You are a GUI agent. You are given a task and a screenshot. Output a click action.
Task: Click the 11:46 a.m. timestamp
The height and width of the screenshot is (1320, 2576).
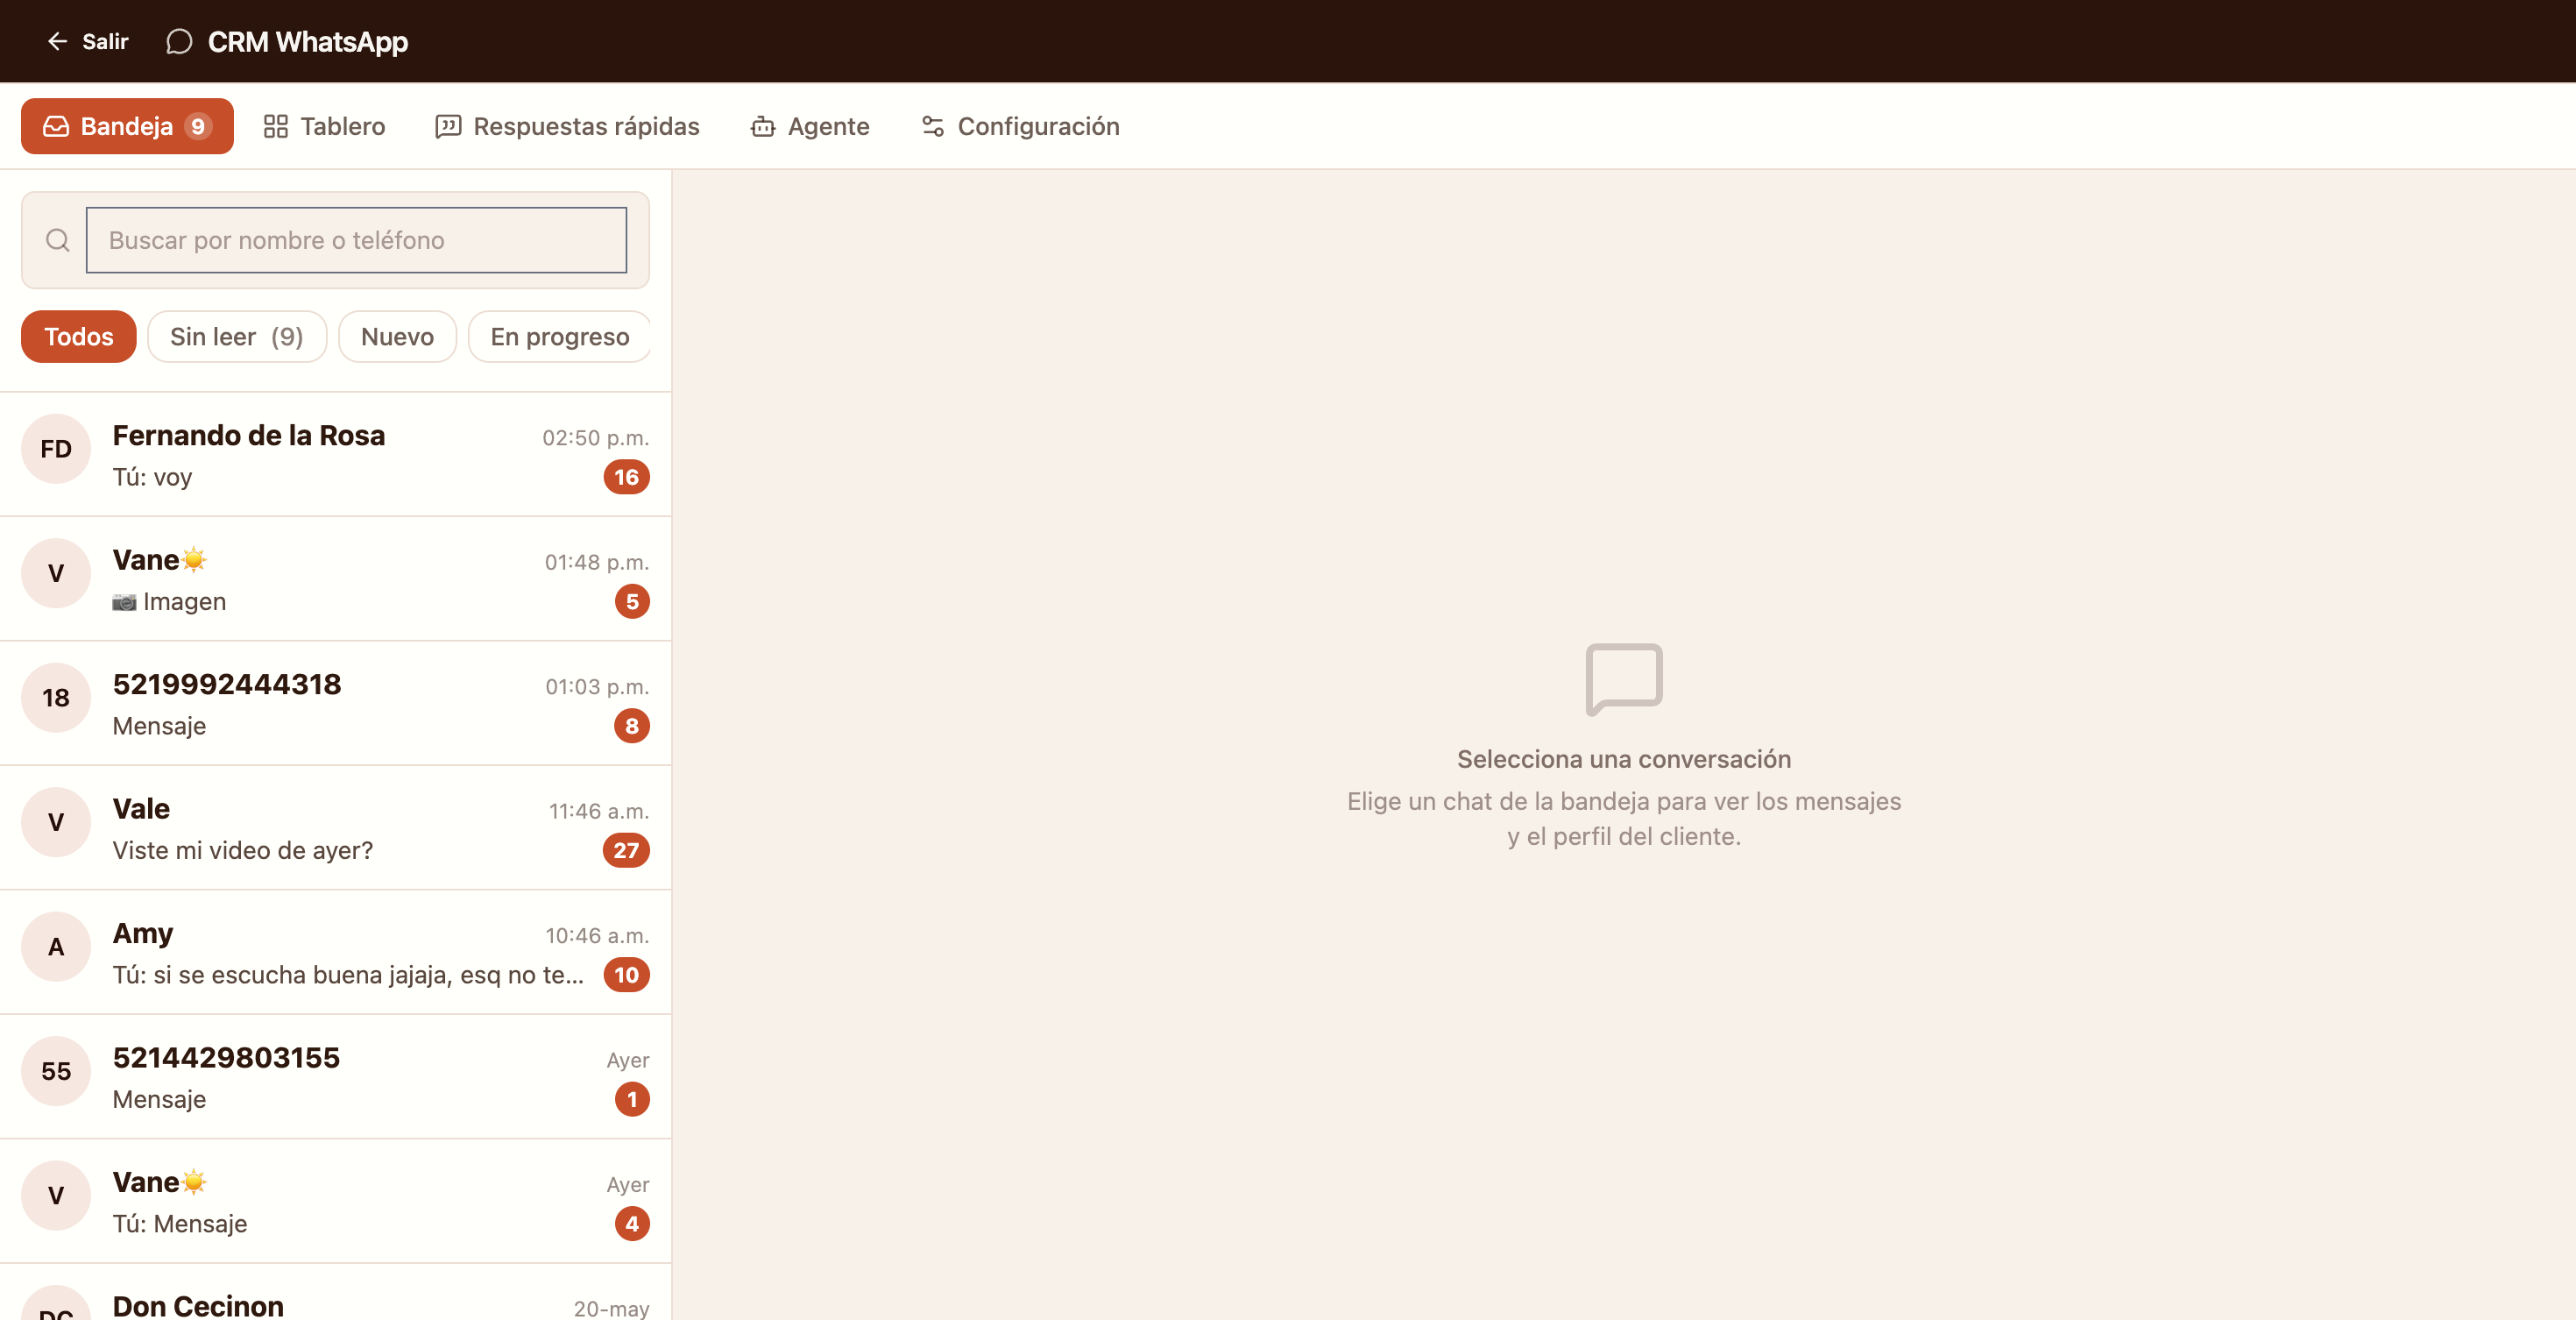(598, 812)
